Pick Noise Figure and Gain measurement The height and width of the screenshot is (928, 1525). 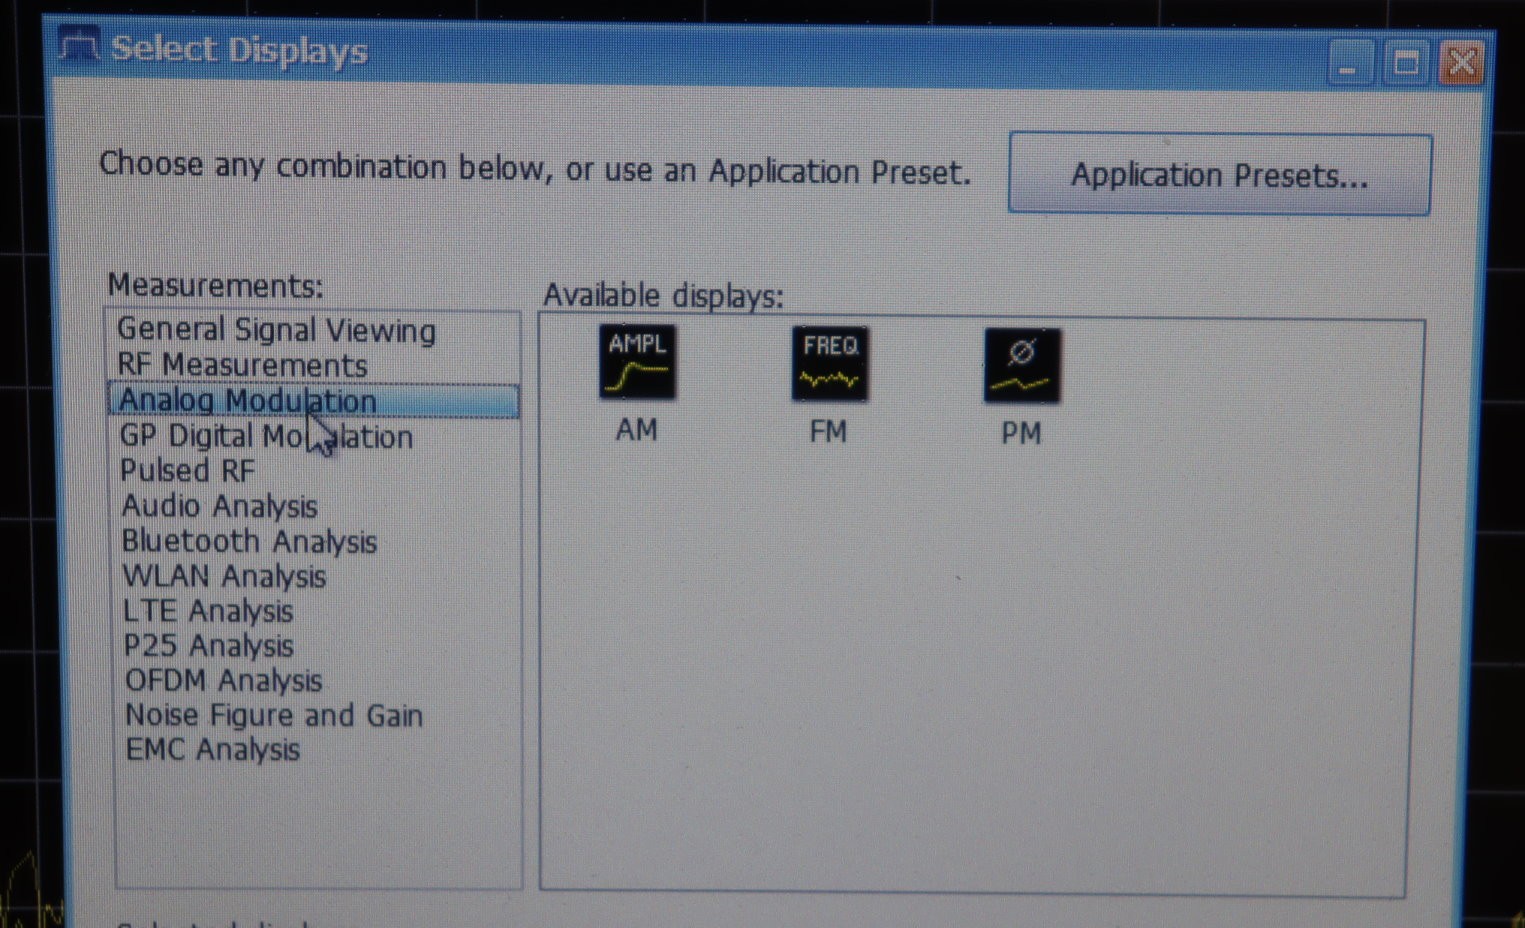pos(274,715)
